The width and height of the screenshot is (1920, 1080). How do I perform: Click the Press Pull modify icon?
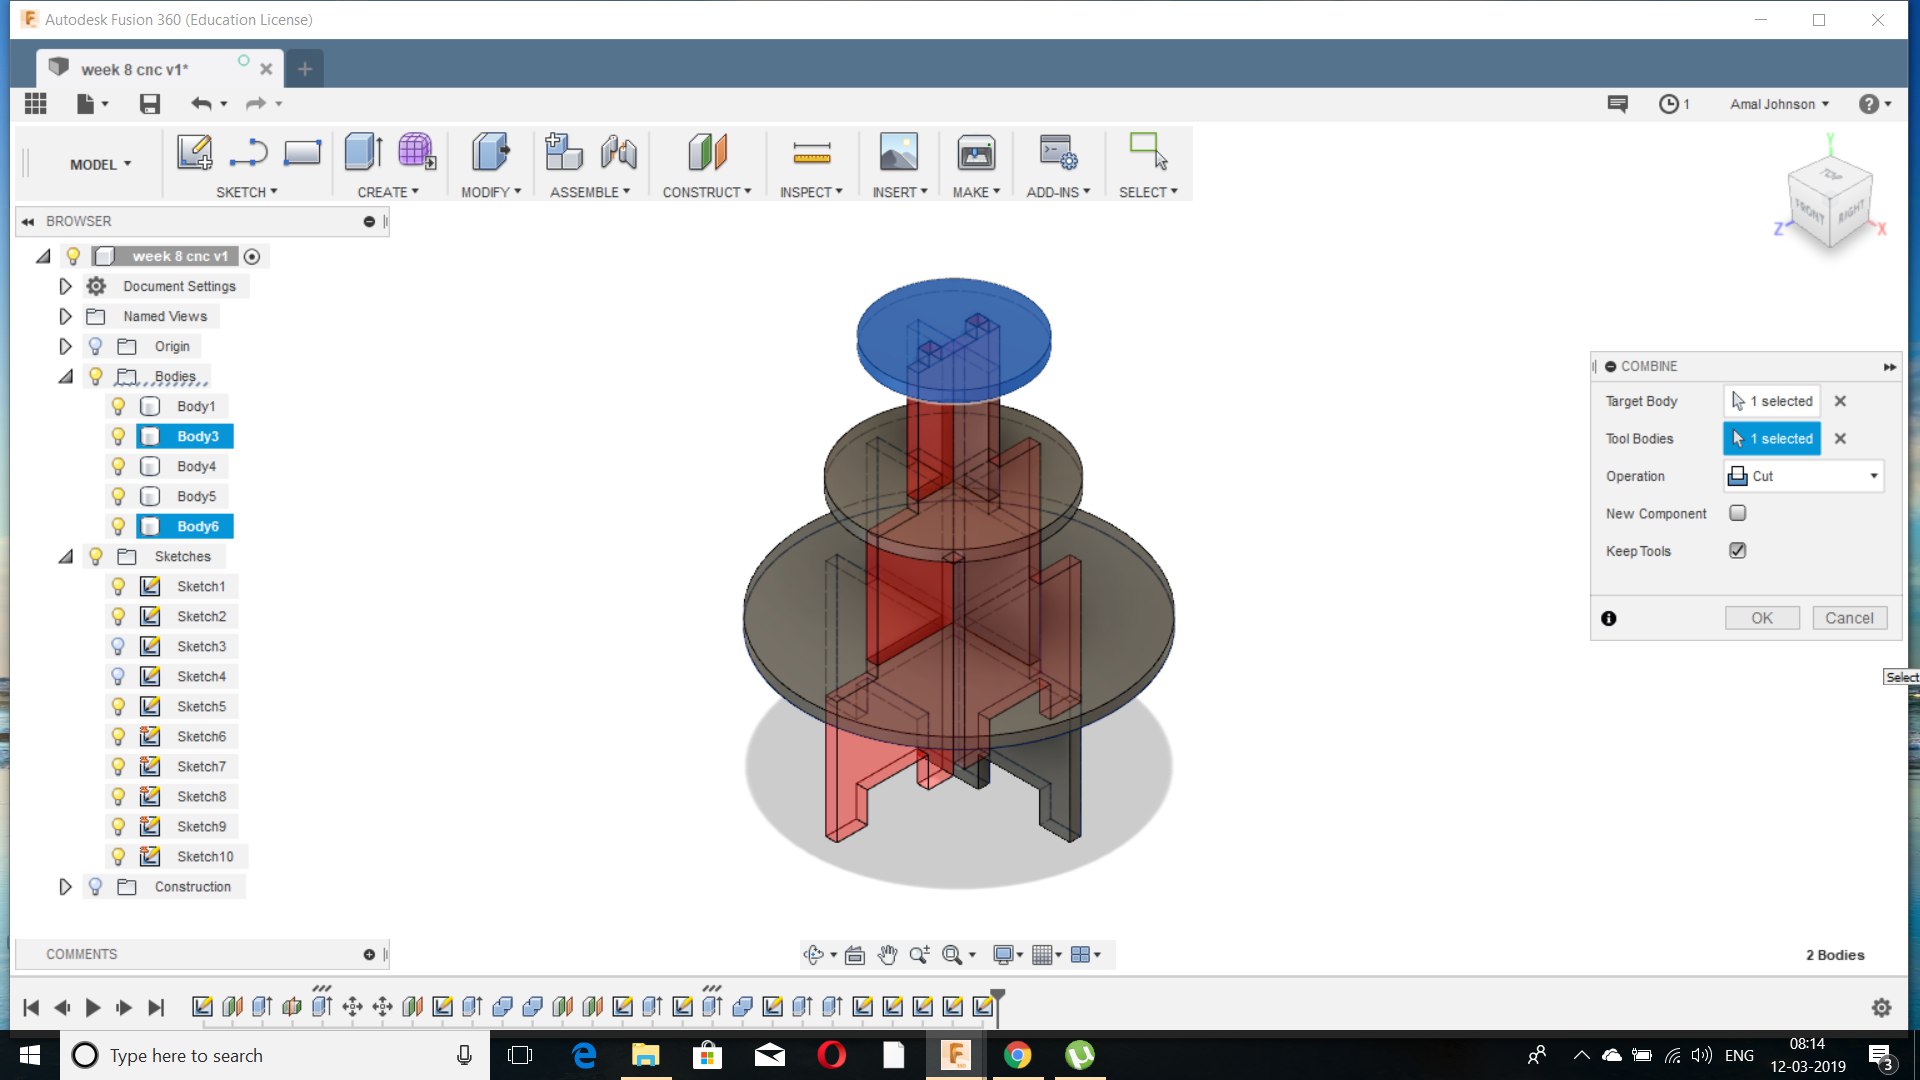[490, 153]
